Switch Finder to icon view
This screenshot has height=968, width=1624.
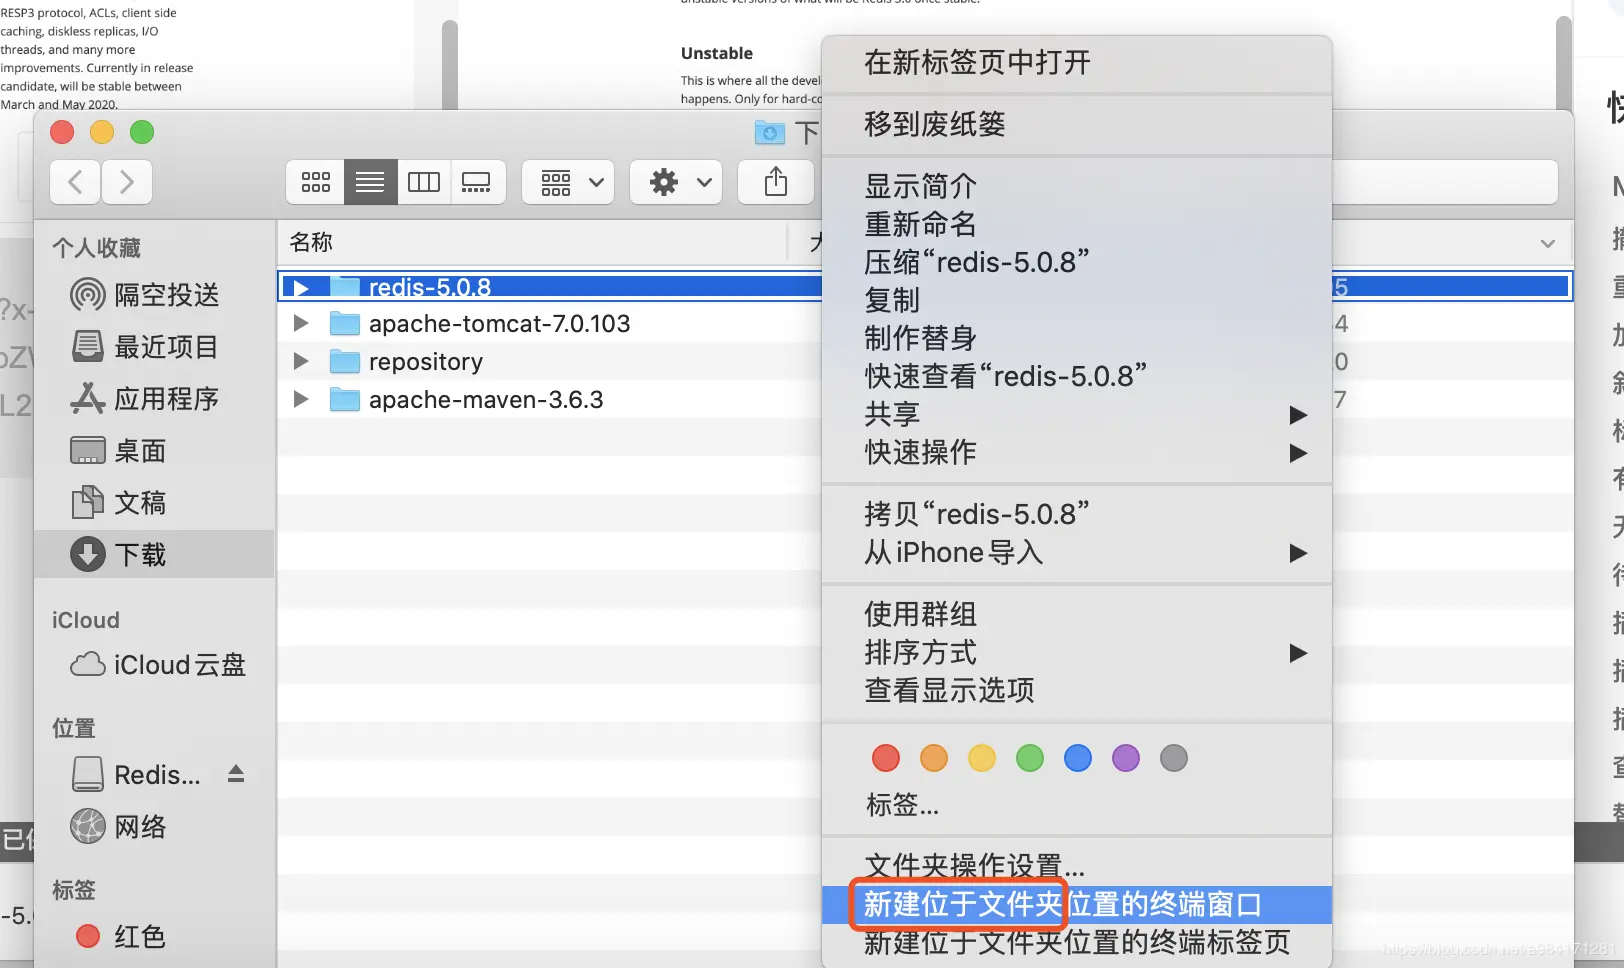pyautogui.click(x=315, y=182)
